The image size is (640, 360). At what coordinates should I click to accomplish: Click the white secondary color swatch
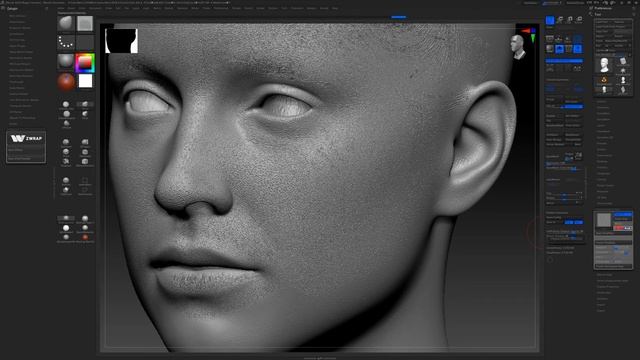pyautogui.click(x=85, y=81)
